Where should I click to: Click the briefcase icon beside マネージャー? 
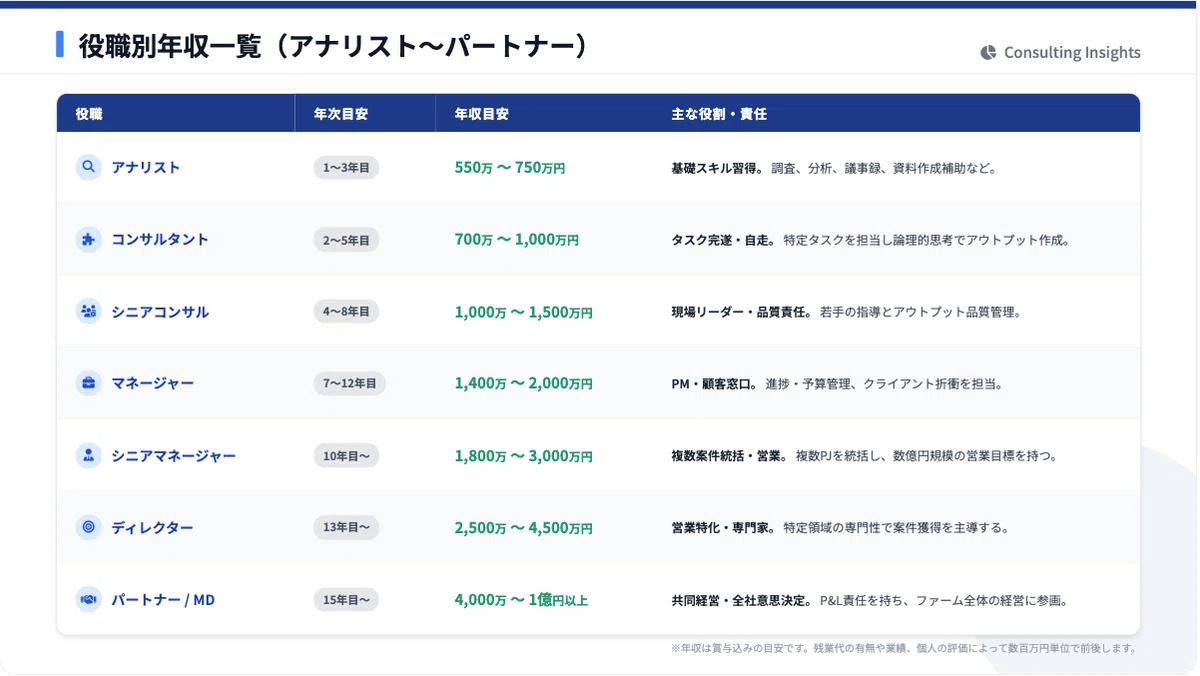[89, 383]
